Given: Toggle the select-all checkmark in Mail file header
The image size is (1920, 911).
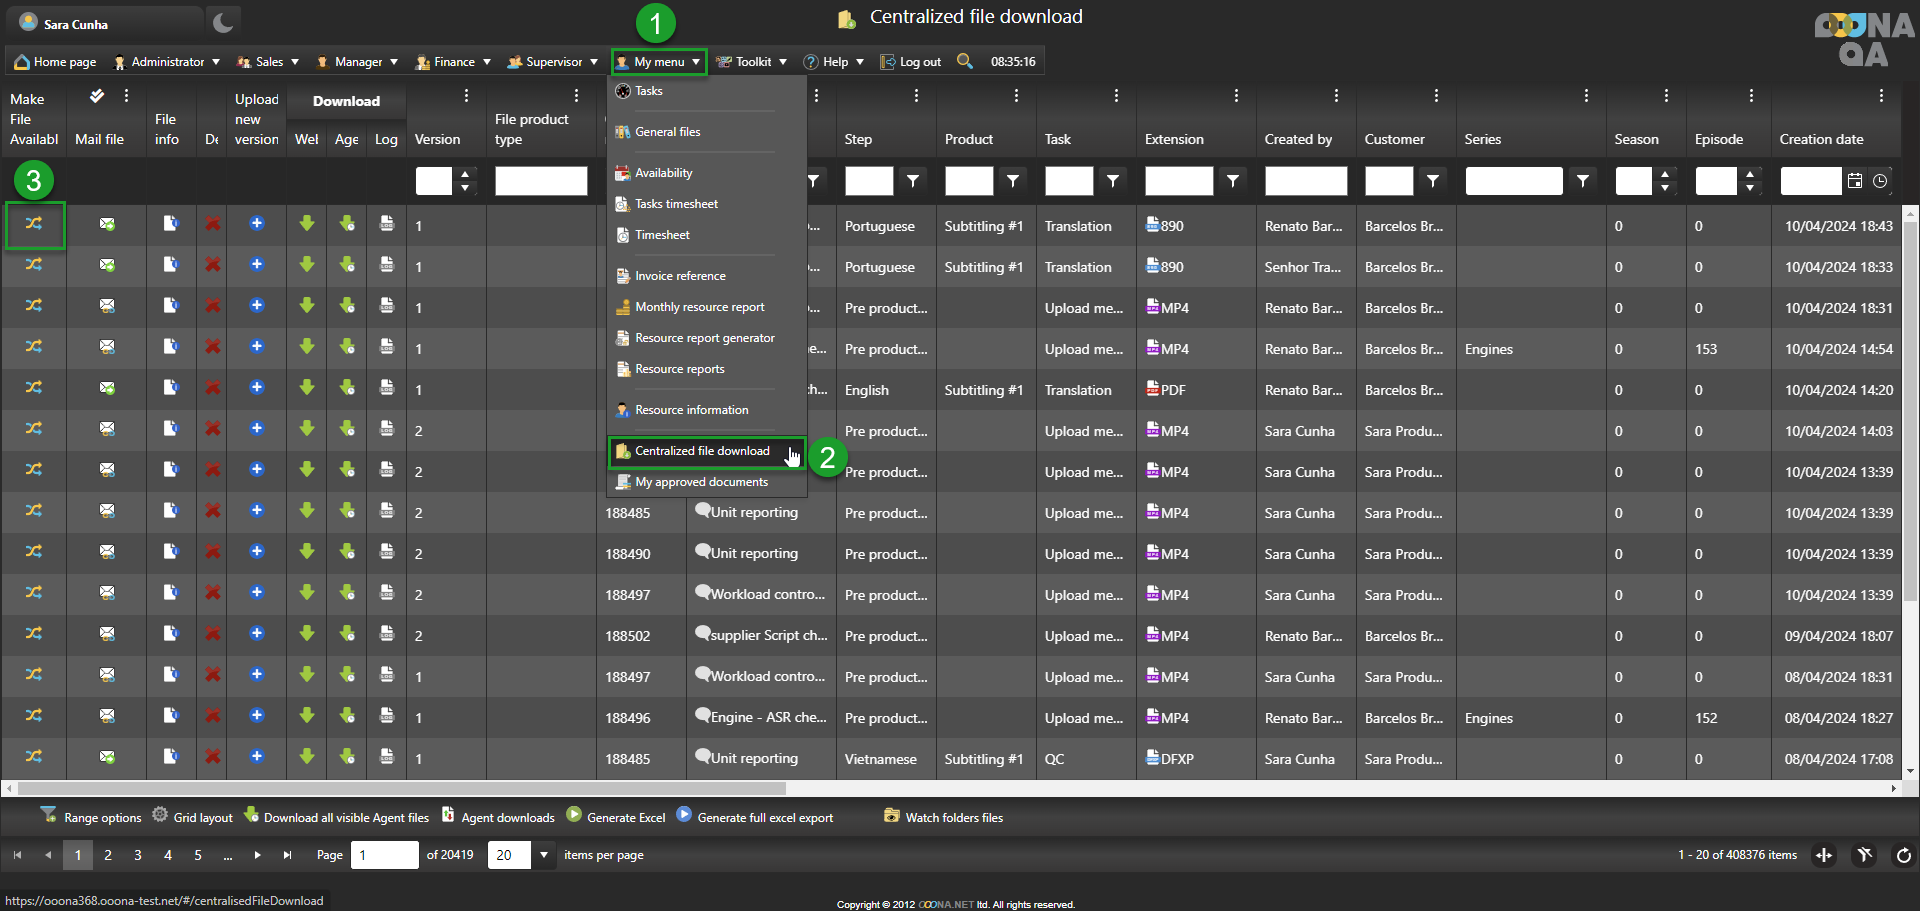Looking at the screenshot, I should [x=97, y=96].
